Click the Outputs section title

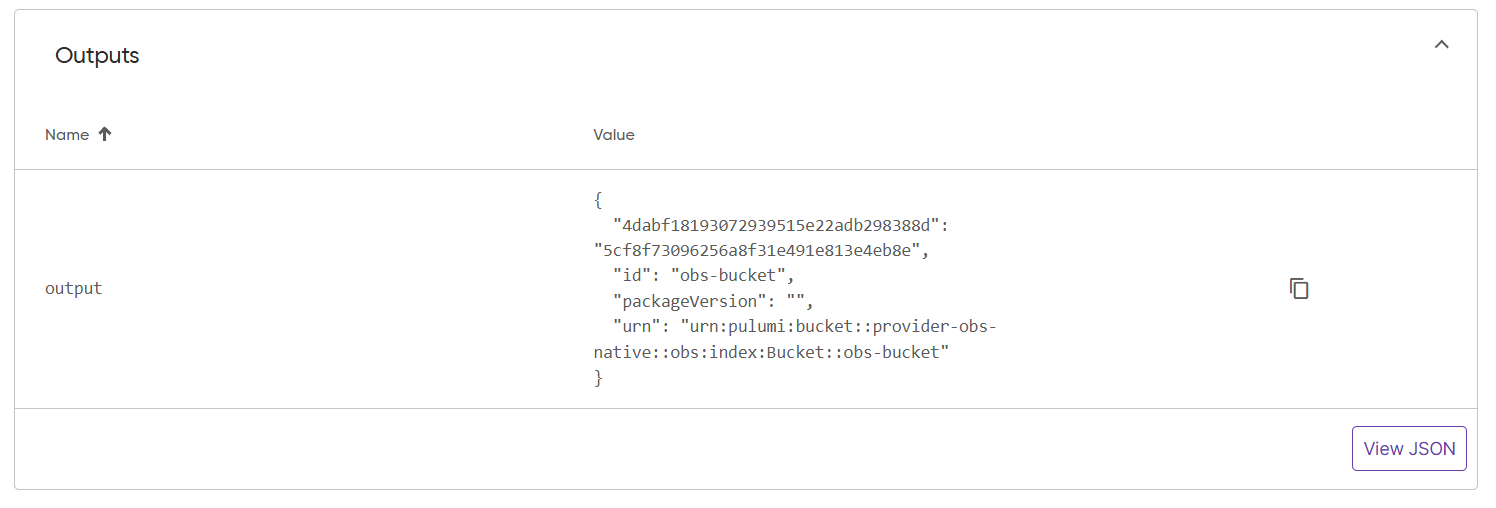pos(97,56)
